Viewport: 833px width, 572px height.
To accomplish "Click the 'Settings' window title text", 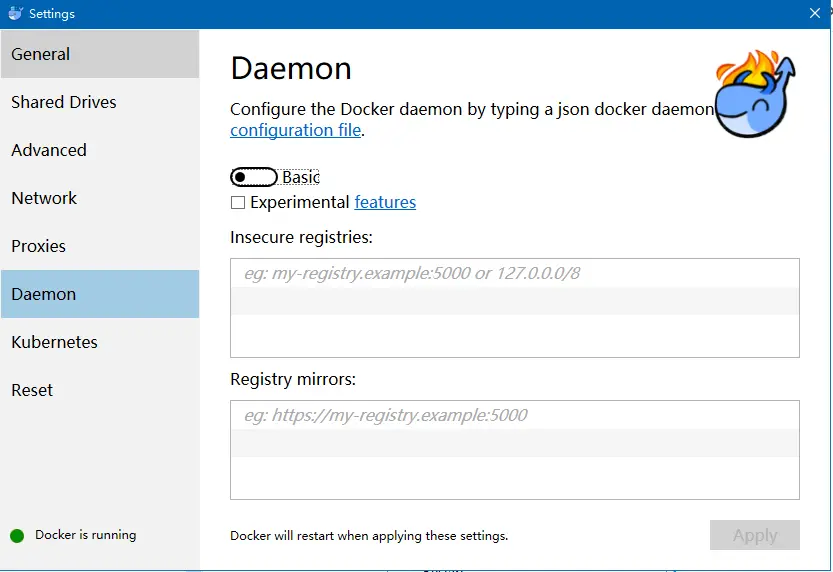I will pos(52,14).
